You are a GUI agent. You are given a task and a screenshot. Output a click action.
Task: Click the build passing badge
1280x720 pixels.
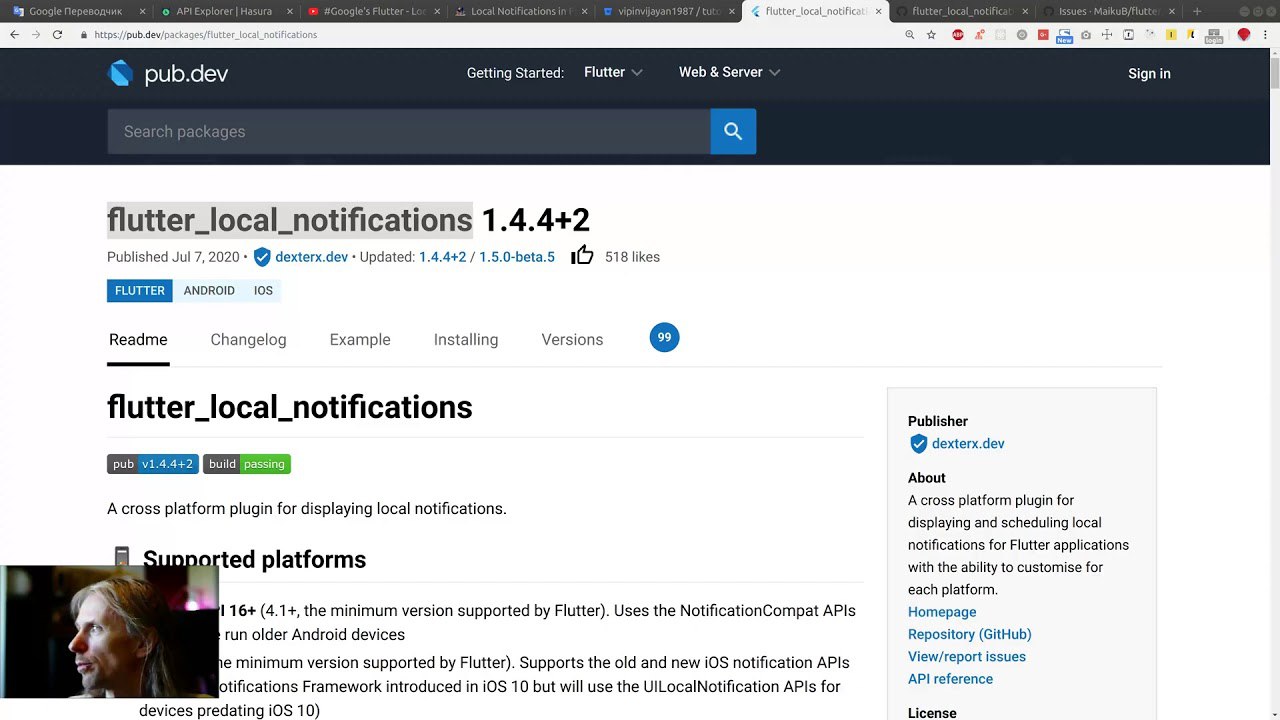247,464
